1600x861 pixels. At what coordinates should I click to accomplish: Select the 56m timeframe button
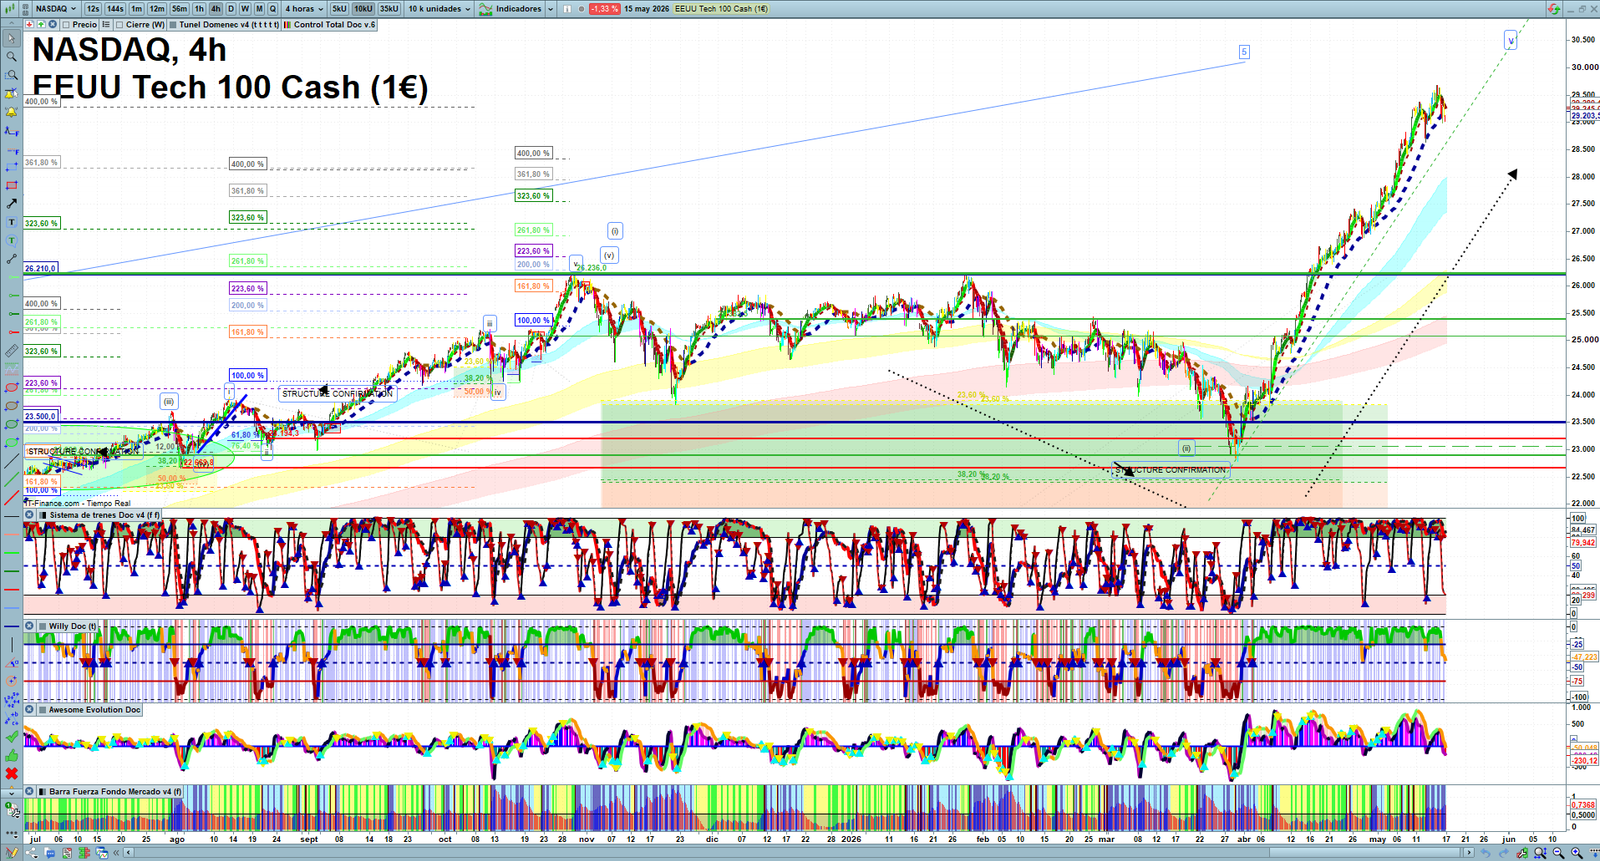[x=179, y=8]
